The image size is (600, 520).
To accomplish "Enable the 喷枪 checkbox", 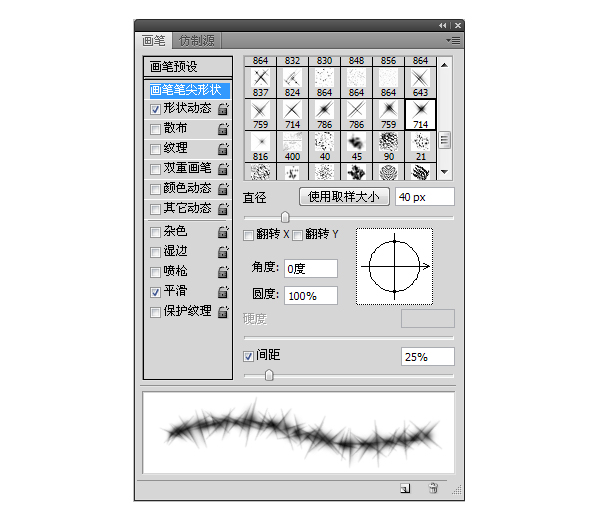I will coord(155,272).
